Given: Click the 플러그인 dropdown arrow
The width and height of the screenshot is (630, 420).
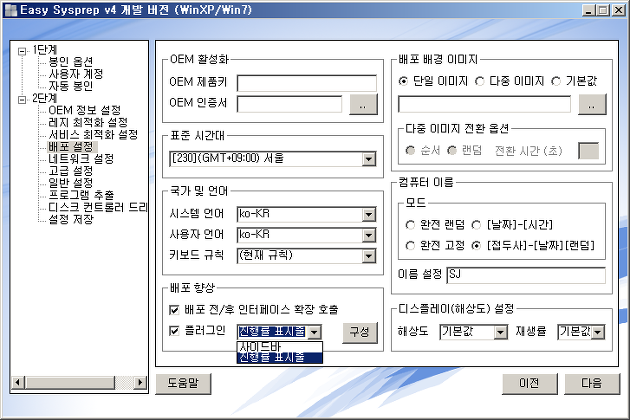Looking at the screenshot, I should 315,332.
